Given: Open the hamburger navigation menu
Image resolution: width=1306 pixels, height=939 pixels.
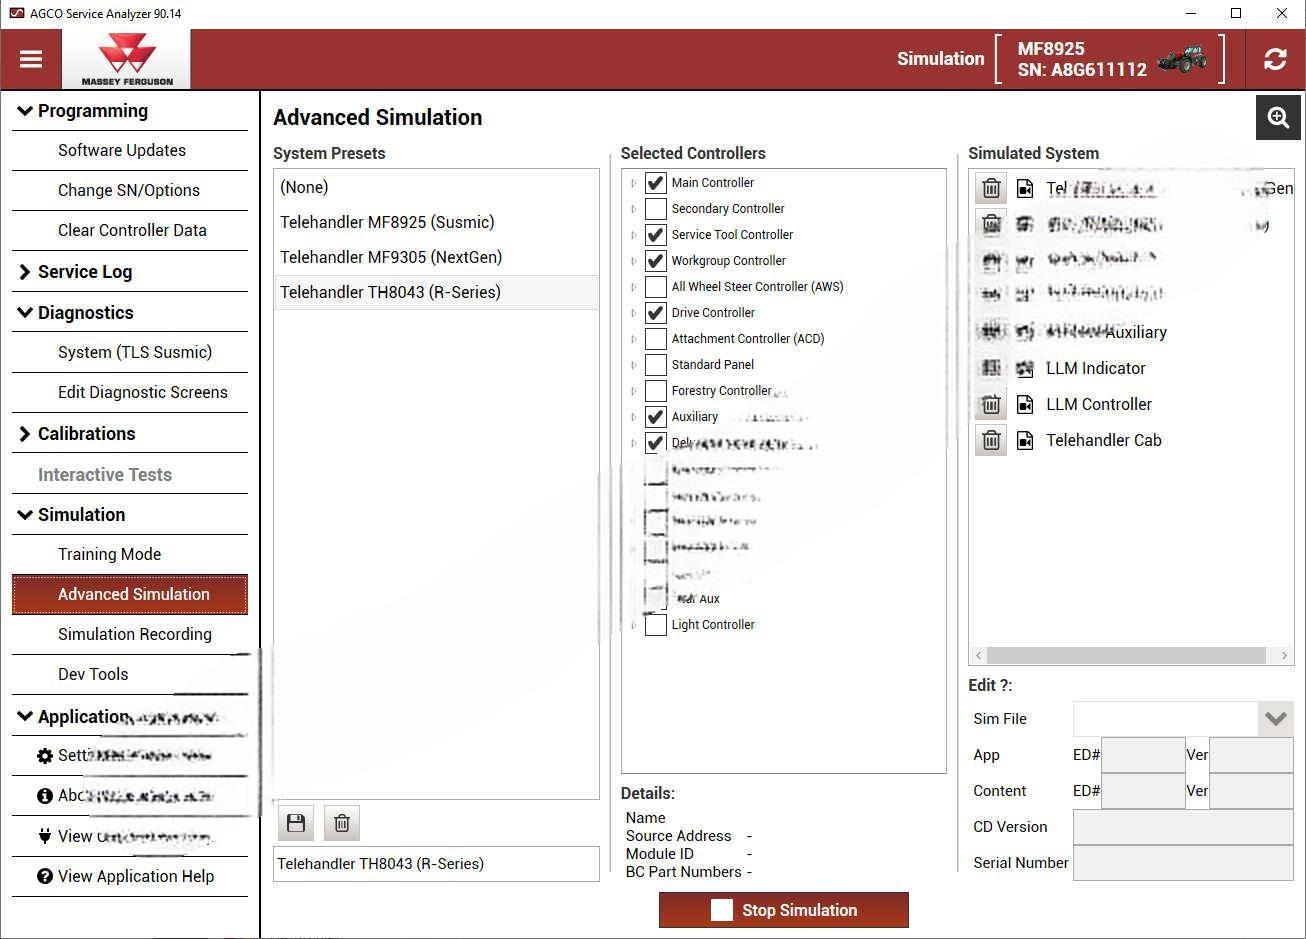Looking at the screenshot, I should tap(31, 59).
